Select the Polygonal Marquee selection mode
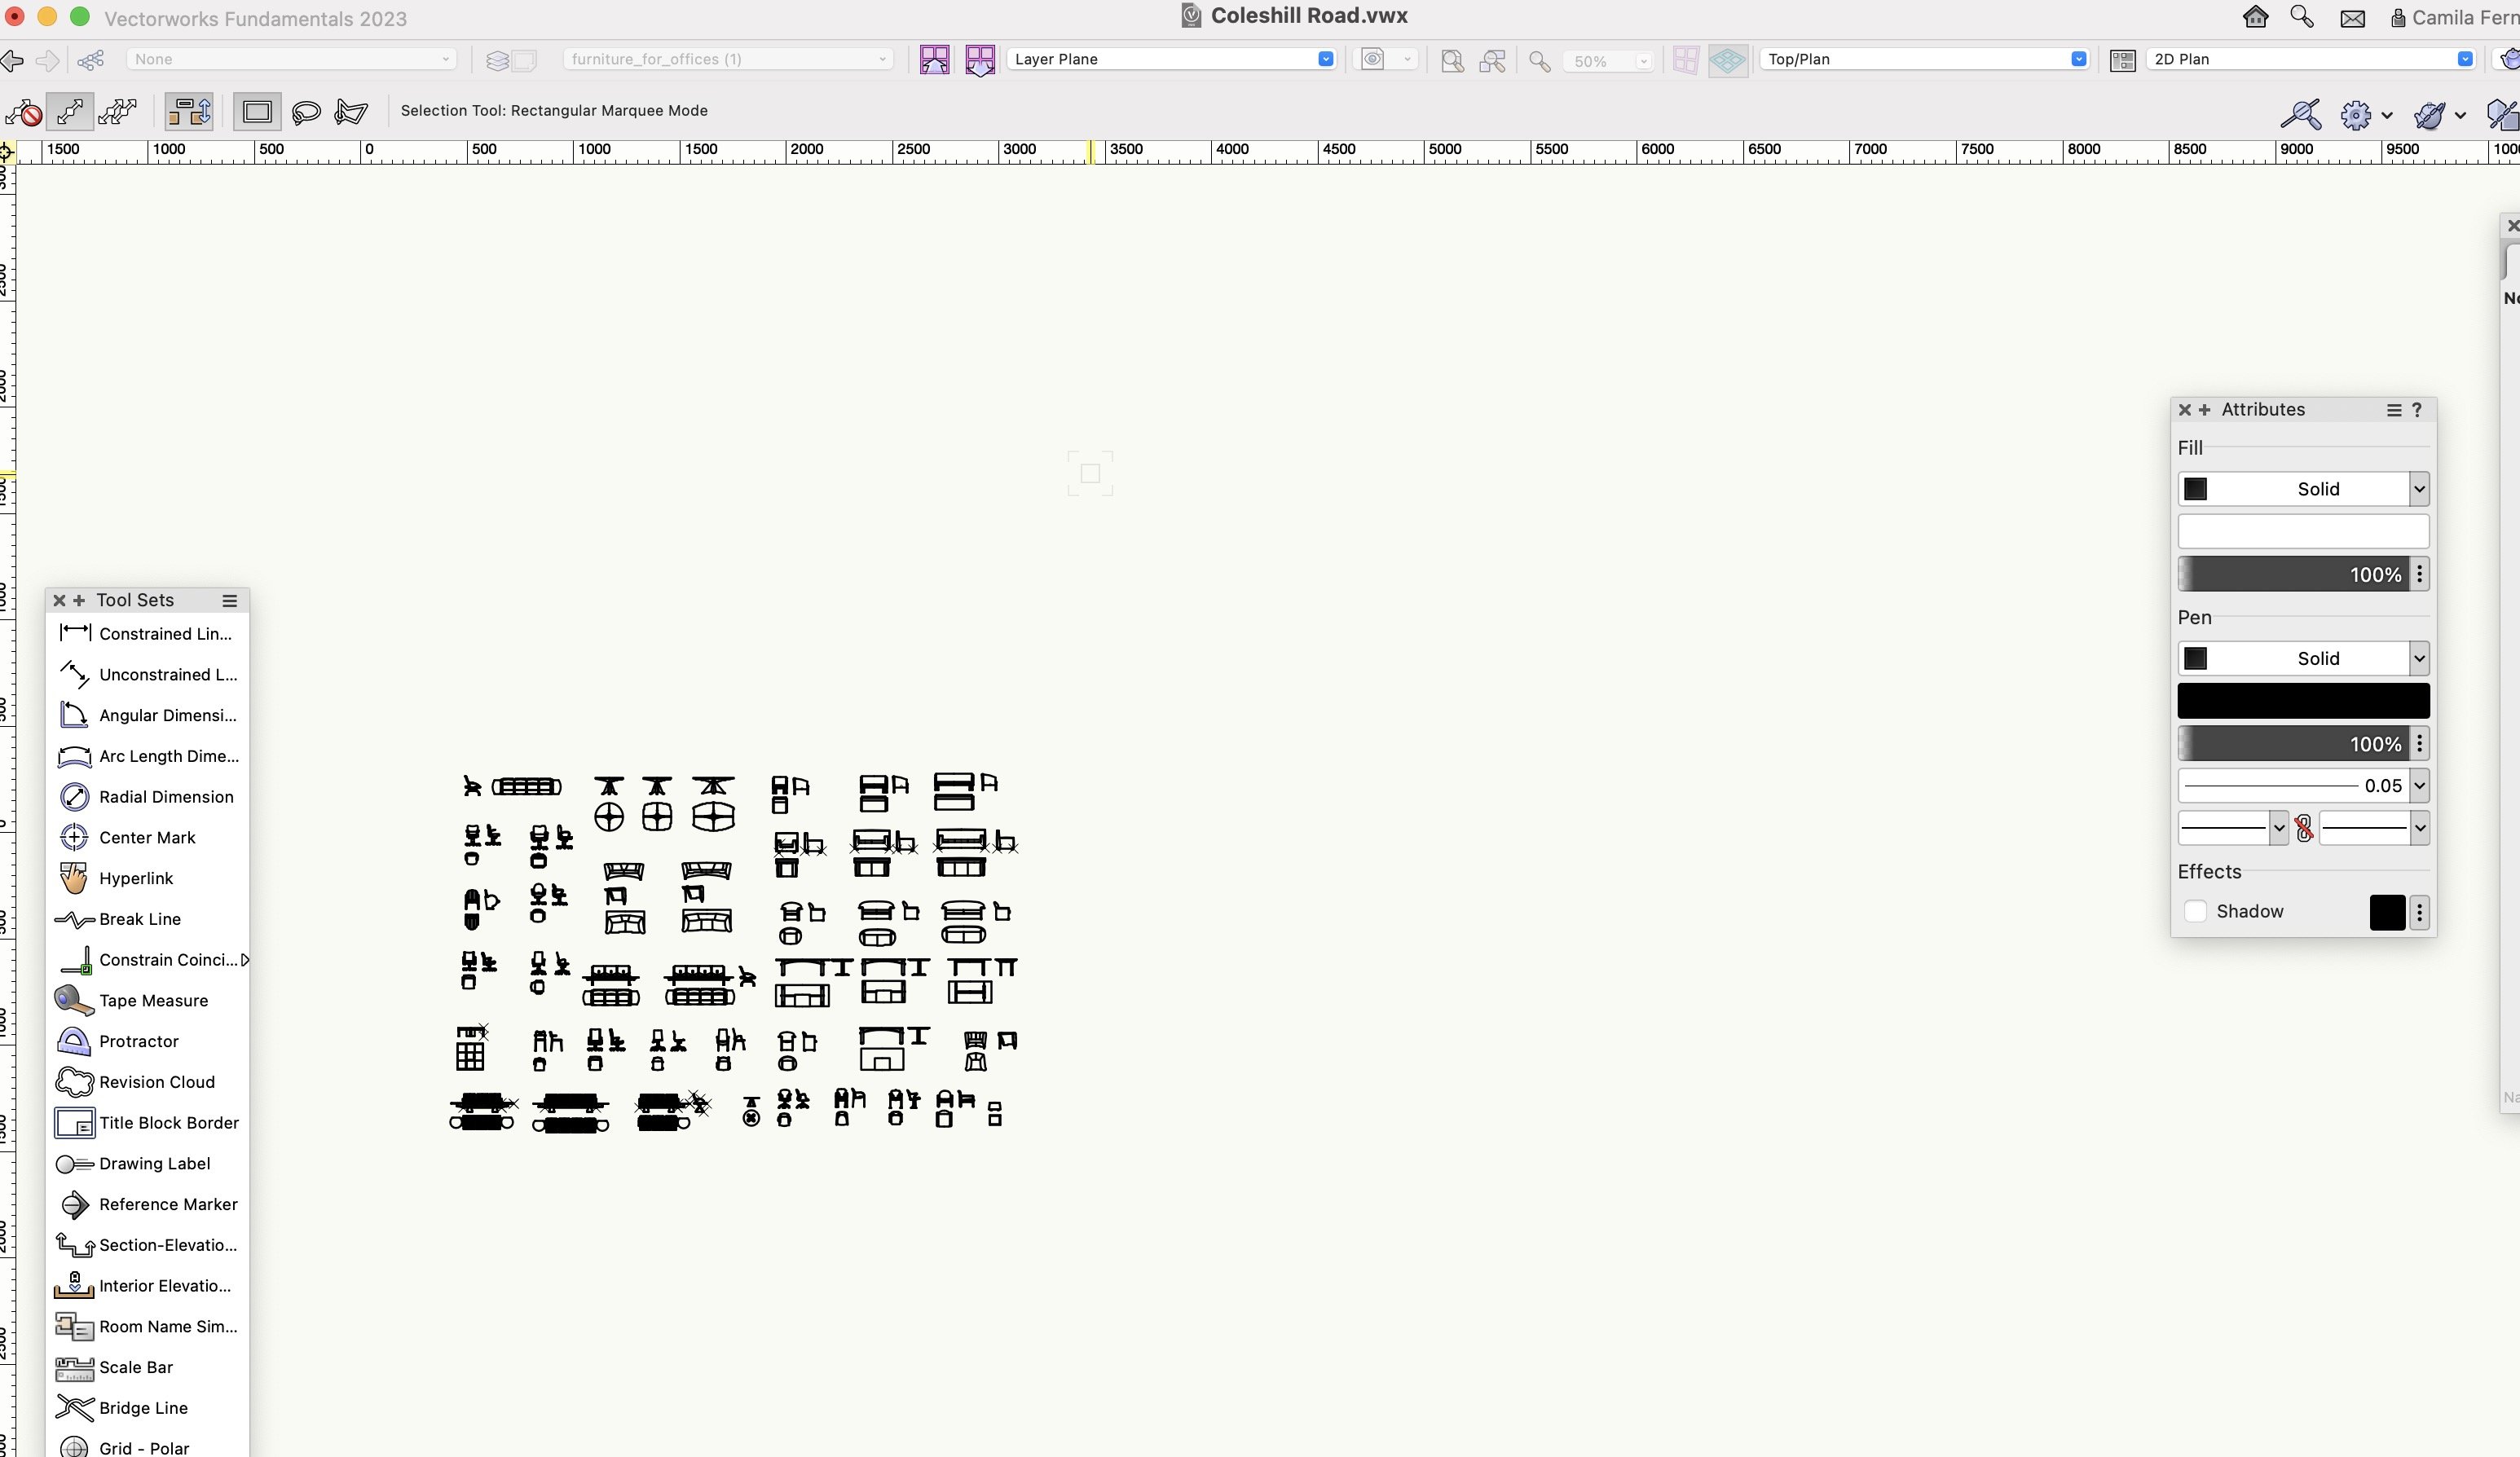 point(351,111)
